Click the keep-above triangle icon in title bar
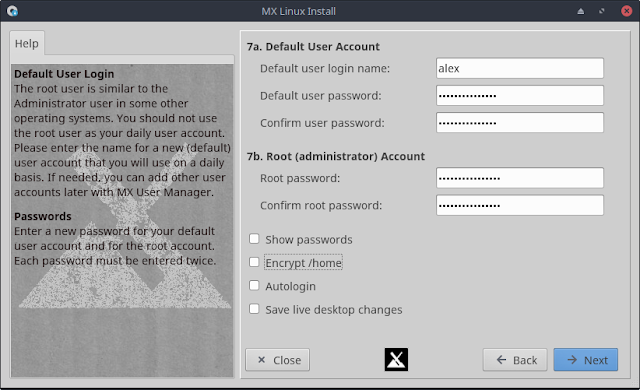 [580, 11]
